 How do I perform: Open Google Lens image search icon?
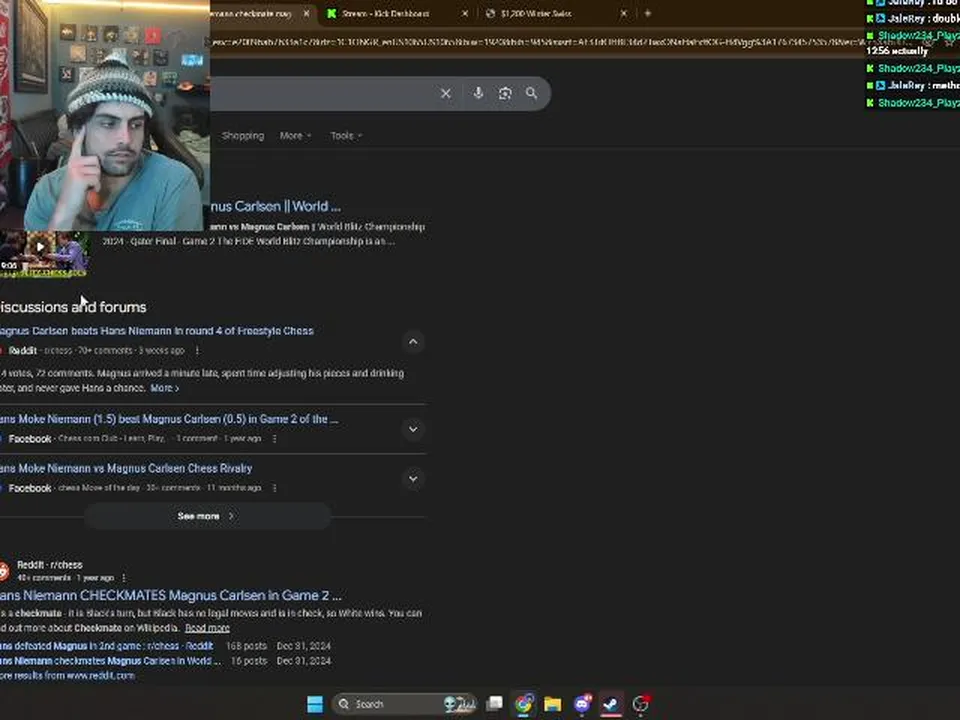point(505,94)
